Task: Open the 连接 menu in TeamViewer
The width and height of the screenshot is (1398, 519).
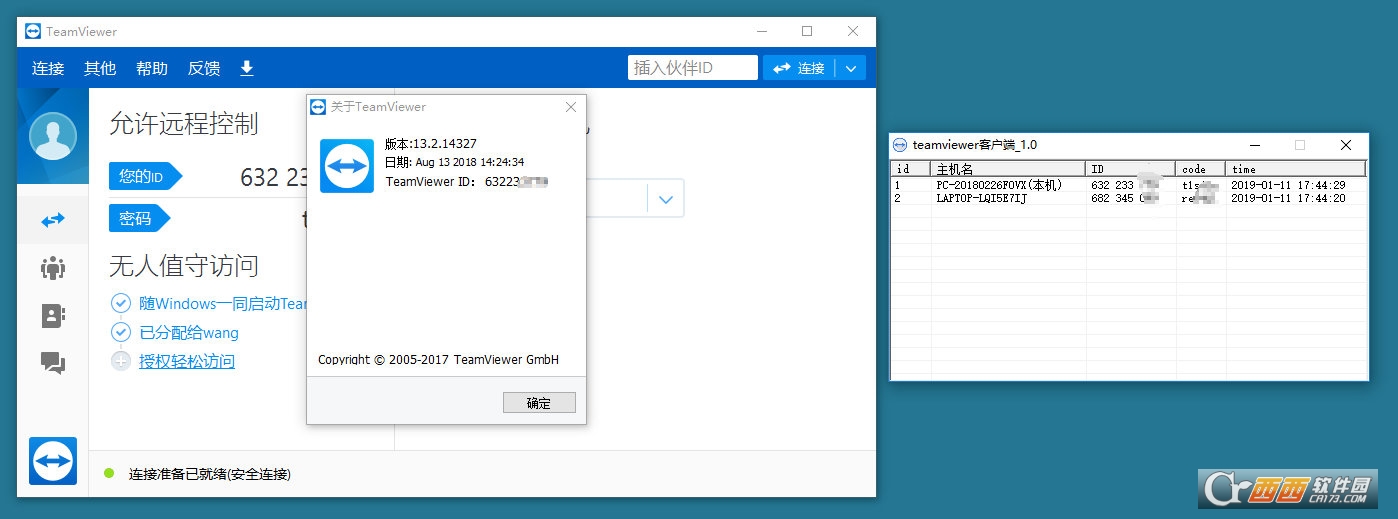Action: coord(48,68)
